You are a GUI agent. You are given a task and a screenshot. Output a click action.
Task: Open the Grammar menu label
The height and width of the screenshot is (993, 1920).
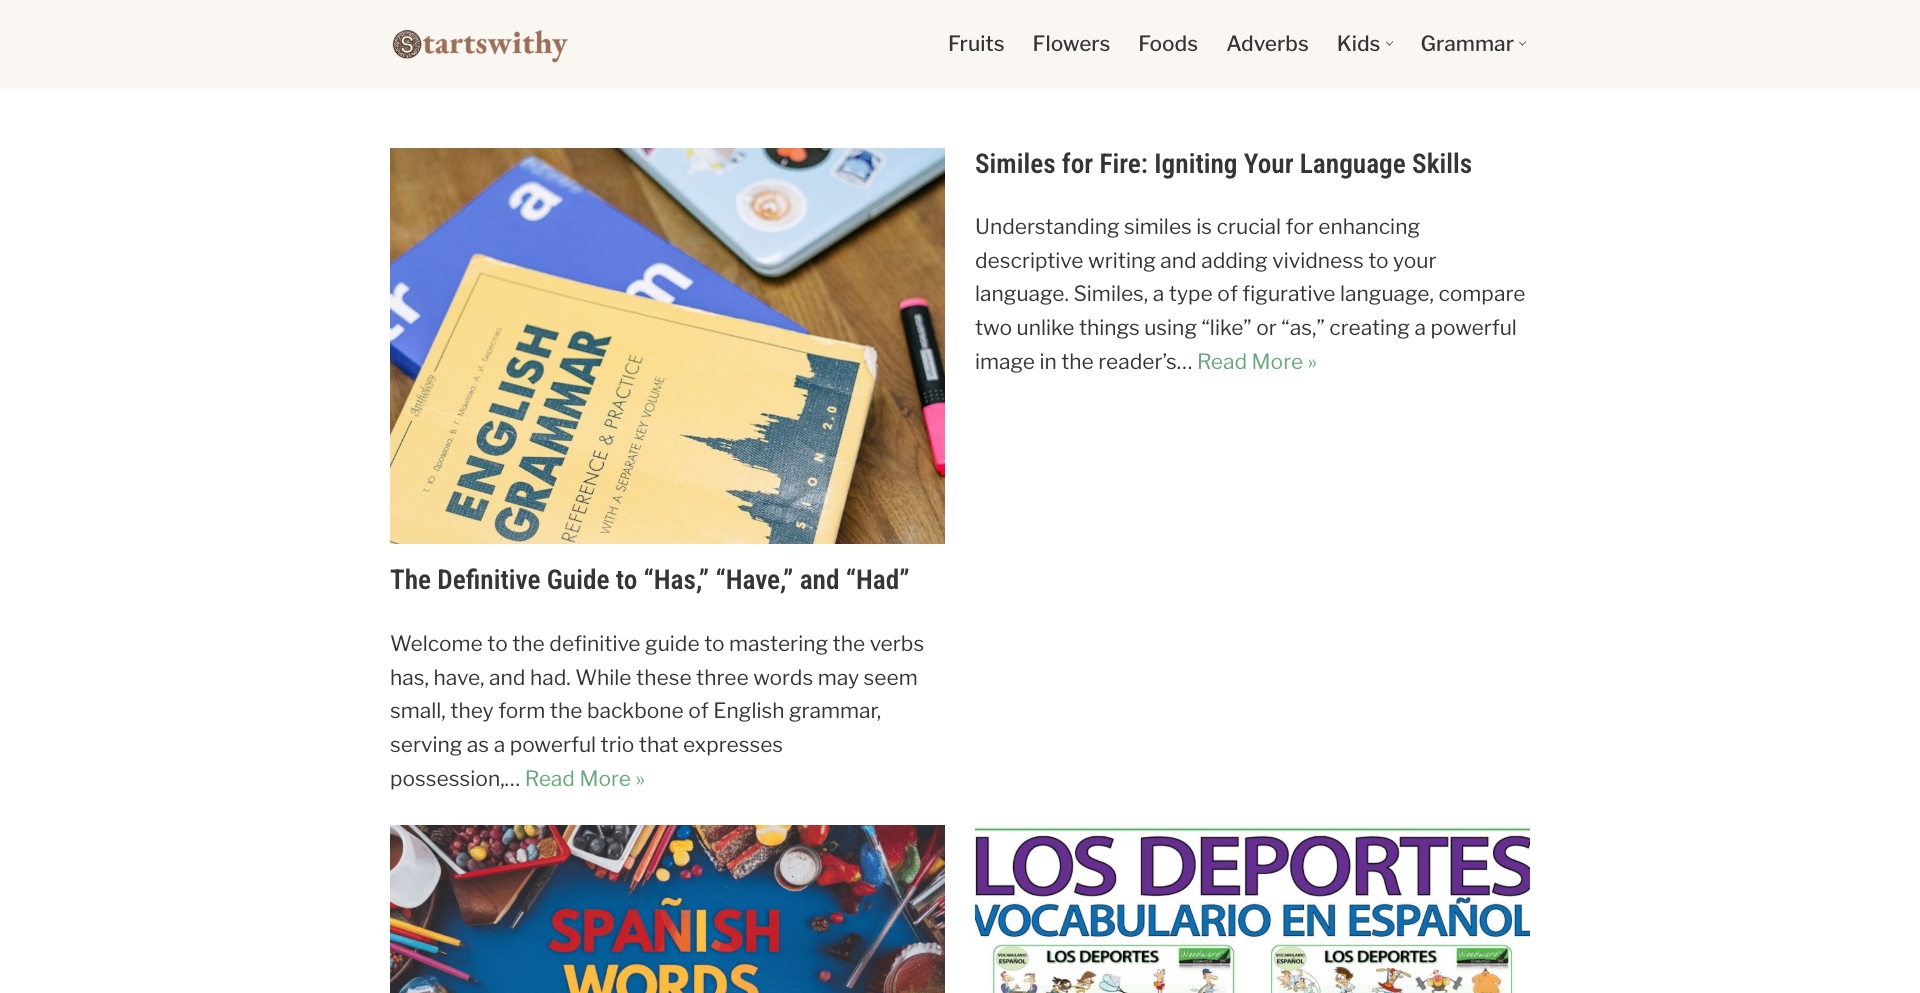tap(1467, 44)
